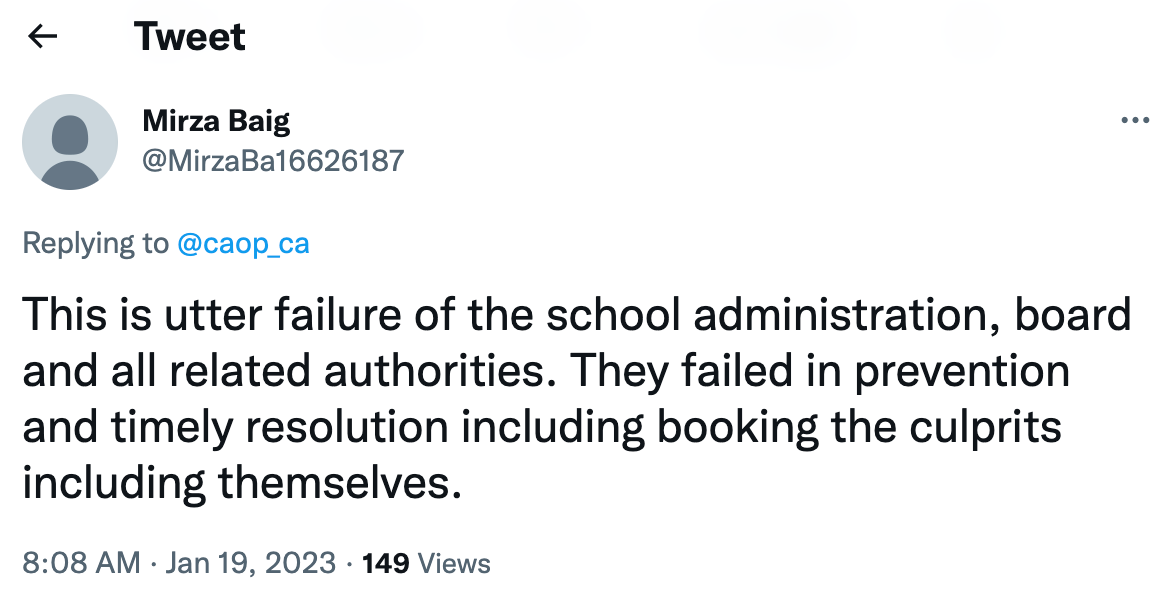Click the 149 Views counter
1174x606 pixels.
(425, 563)
